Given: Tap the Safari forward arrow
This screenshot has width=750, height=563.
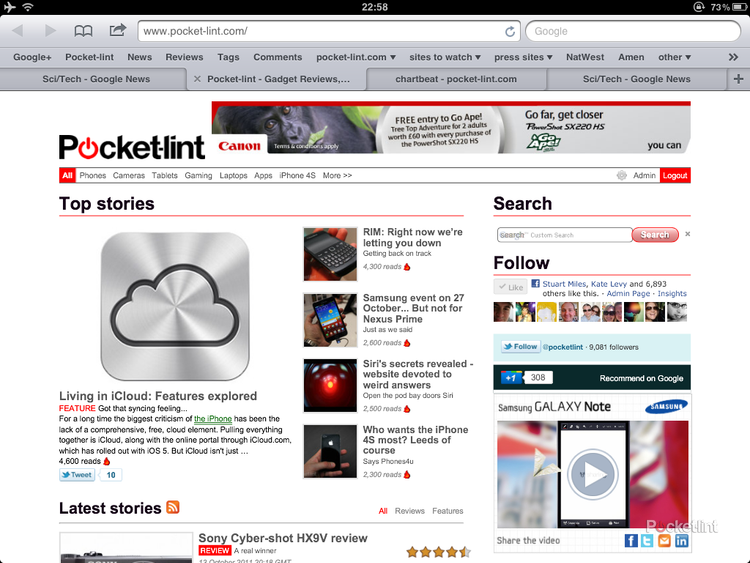Looking at the screenshot, I should 50,31.
